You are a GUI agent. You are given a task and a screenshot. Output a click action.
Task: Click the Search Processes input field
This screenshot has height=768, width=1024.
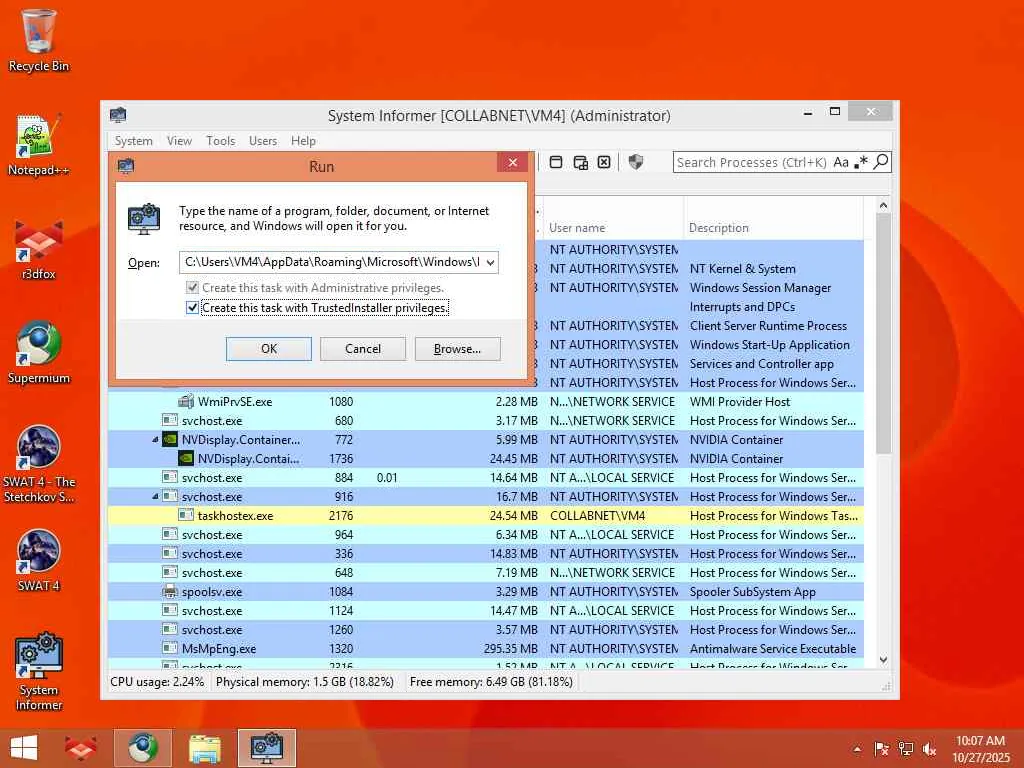click(751, 162)
